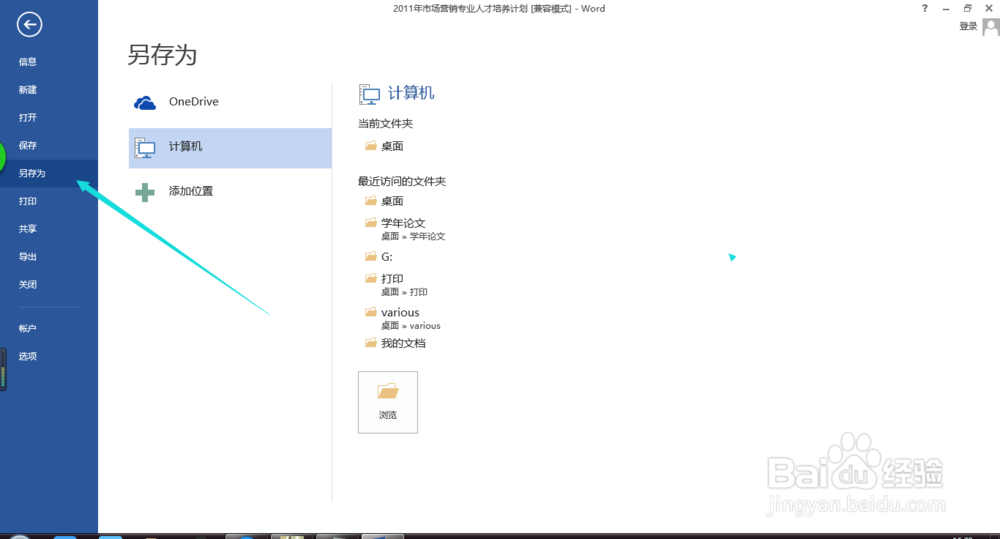1000x539 pixels.
Task: Open 桌面 under 最近访问的文件夹
Action: (x=392, y=201)
